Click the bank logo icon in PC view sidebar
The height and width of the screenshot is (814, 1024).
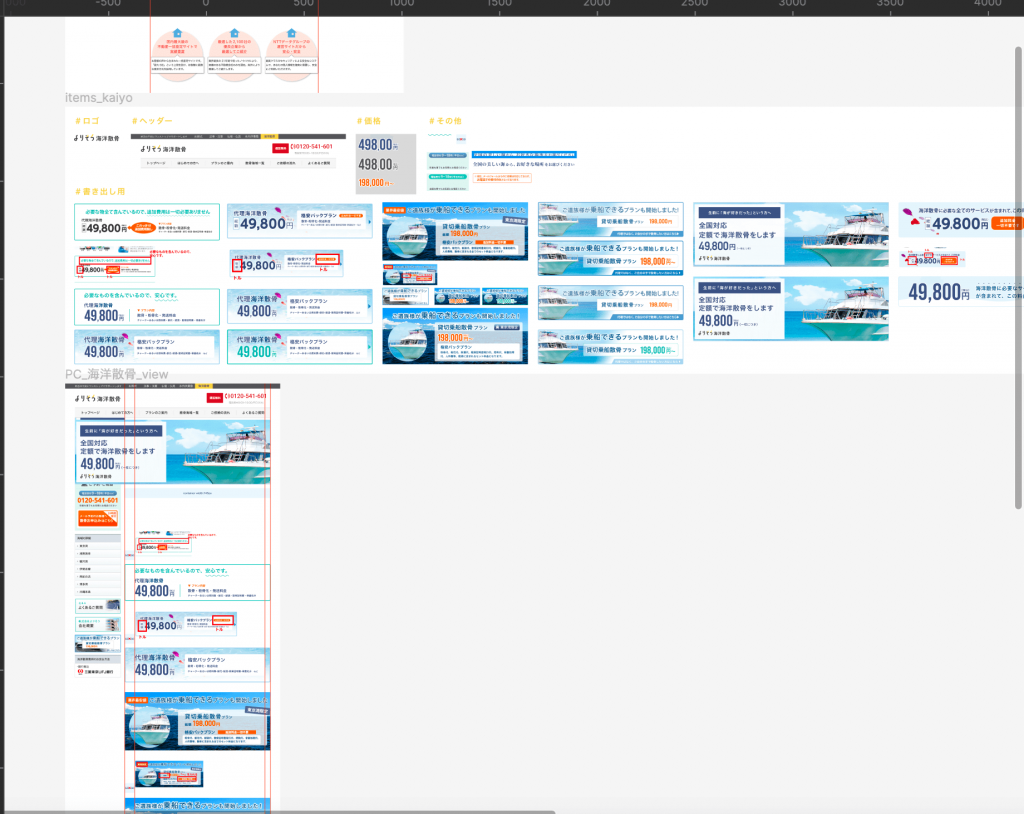[x=81, y=673]
